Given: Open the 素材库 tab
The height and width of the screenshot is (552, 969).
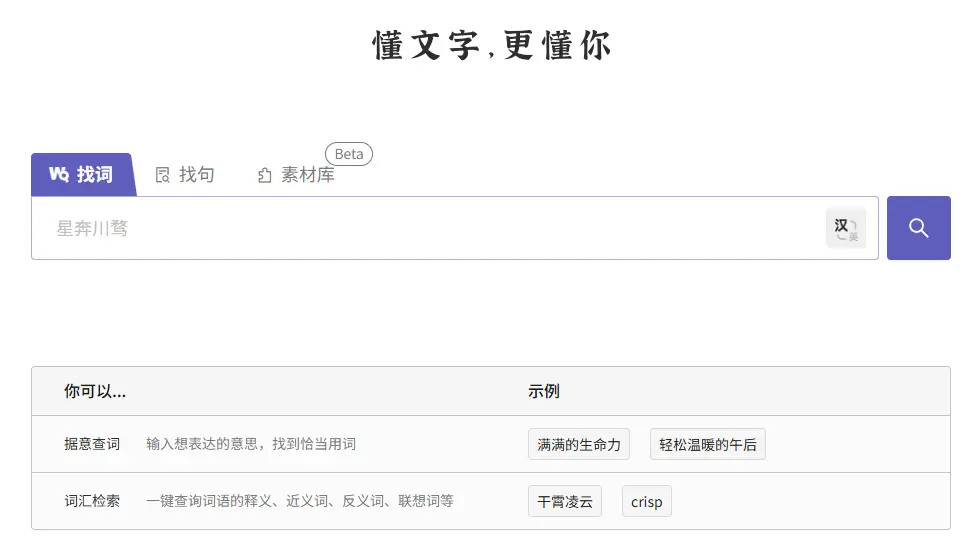Looking at the screenshot, I should pos(307,175).
